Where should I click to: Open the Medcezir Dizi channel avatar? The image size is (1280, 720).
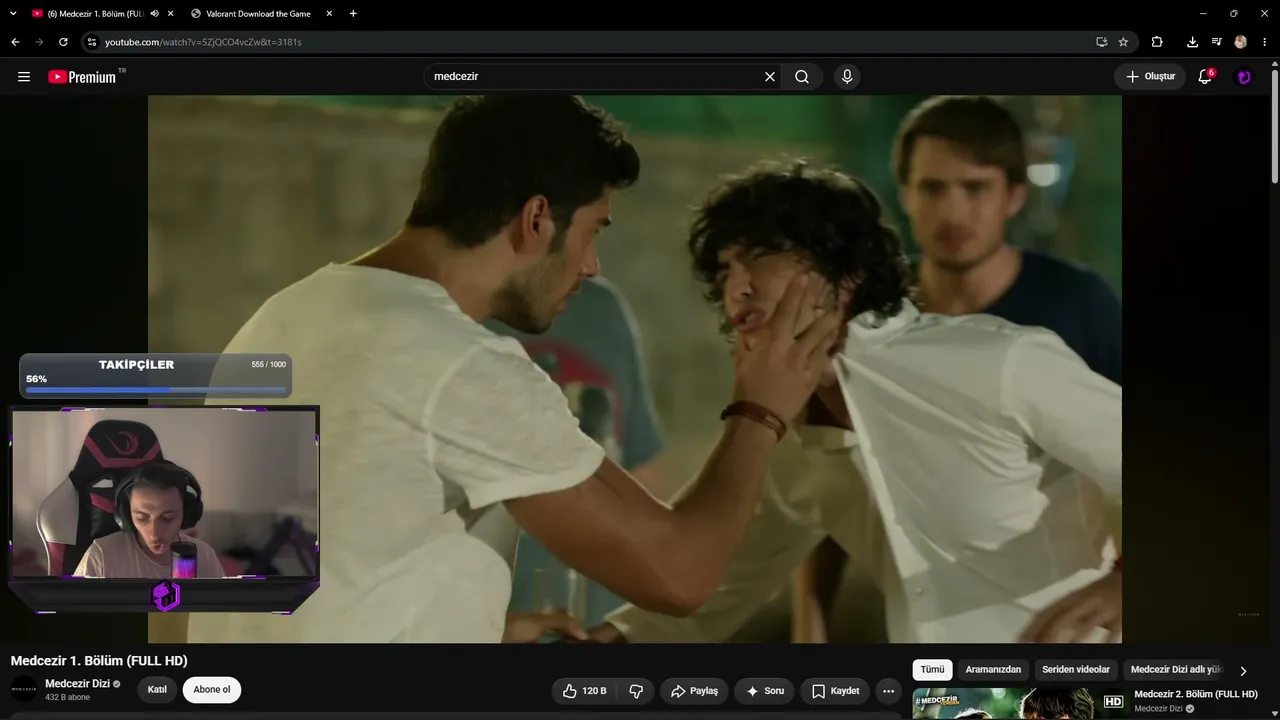pos(24,689)
